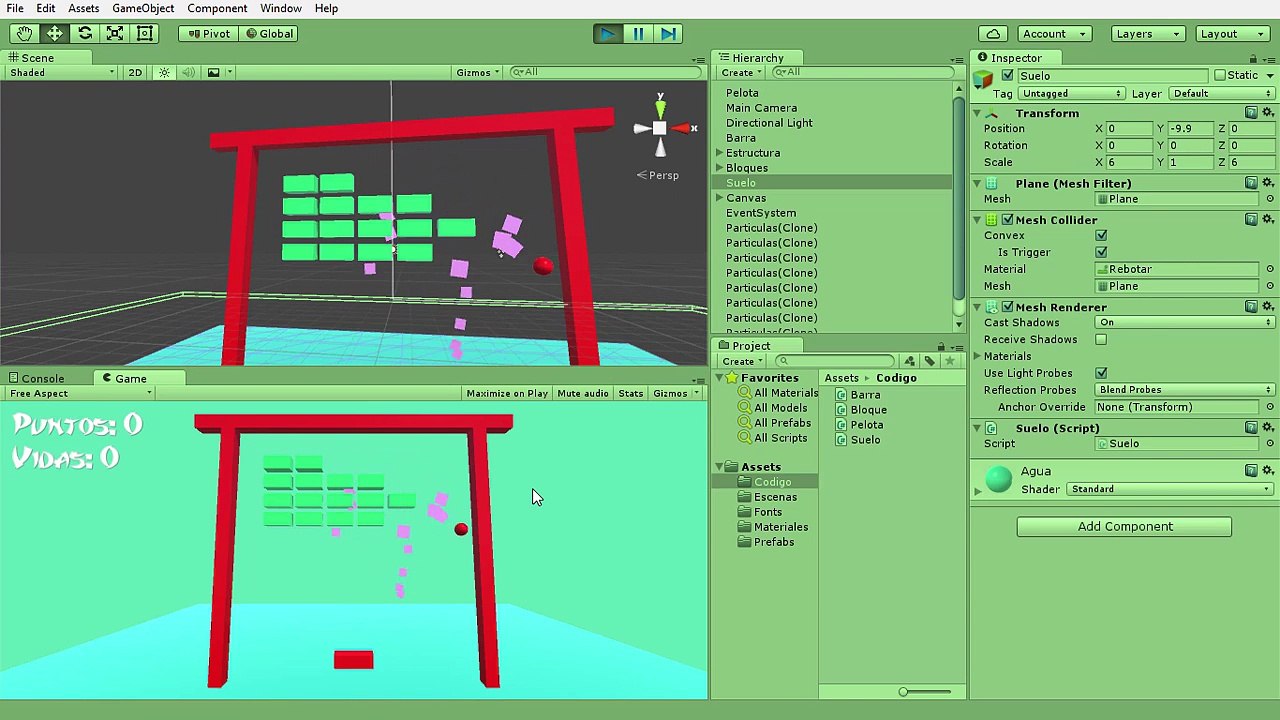Open the Stats overlay button
This screenshot has width=1280, height=720.
[631, 394]
